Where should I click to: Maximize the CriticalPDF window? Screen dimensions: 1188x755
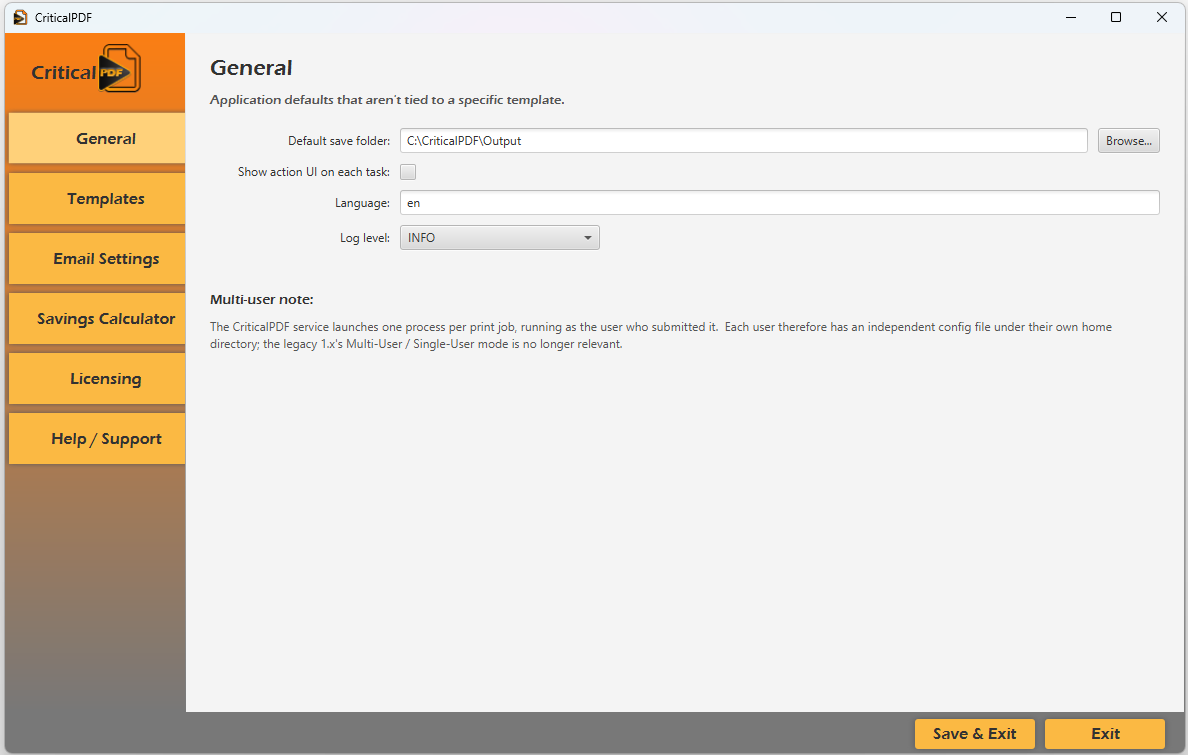click(1116, 17)
